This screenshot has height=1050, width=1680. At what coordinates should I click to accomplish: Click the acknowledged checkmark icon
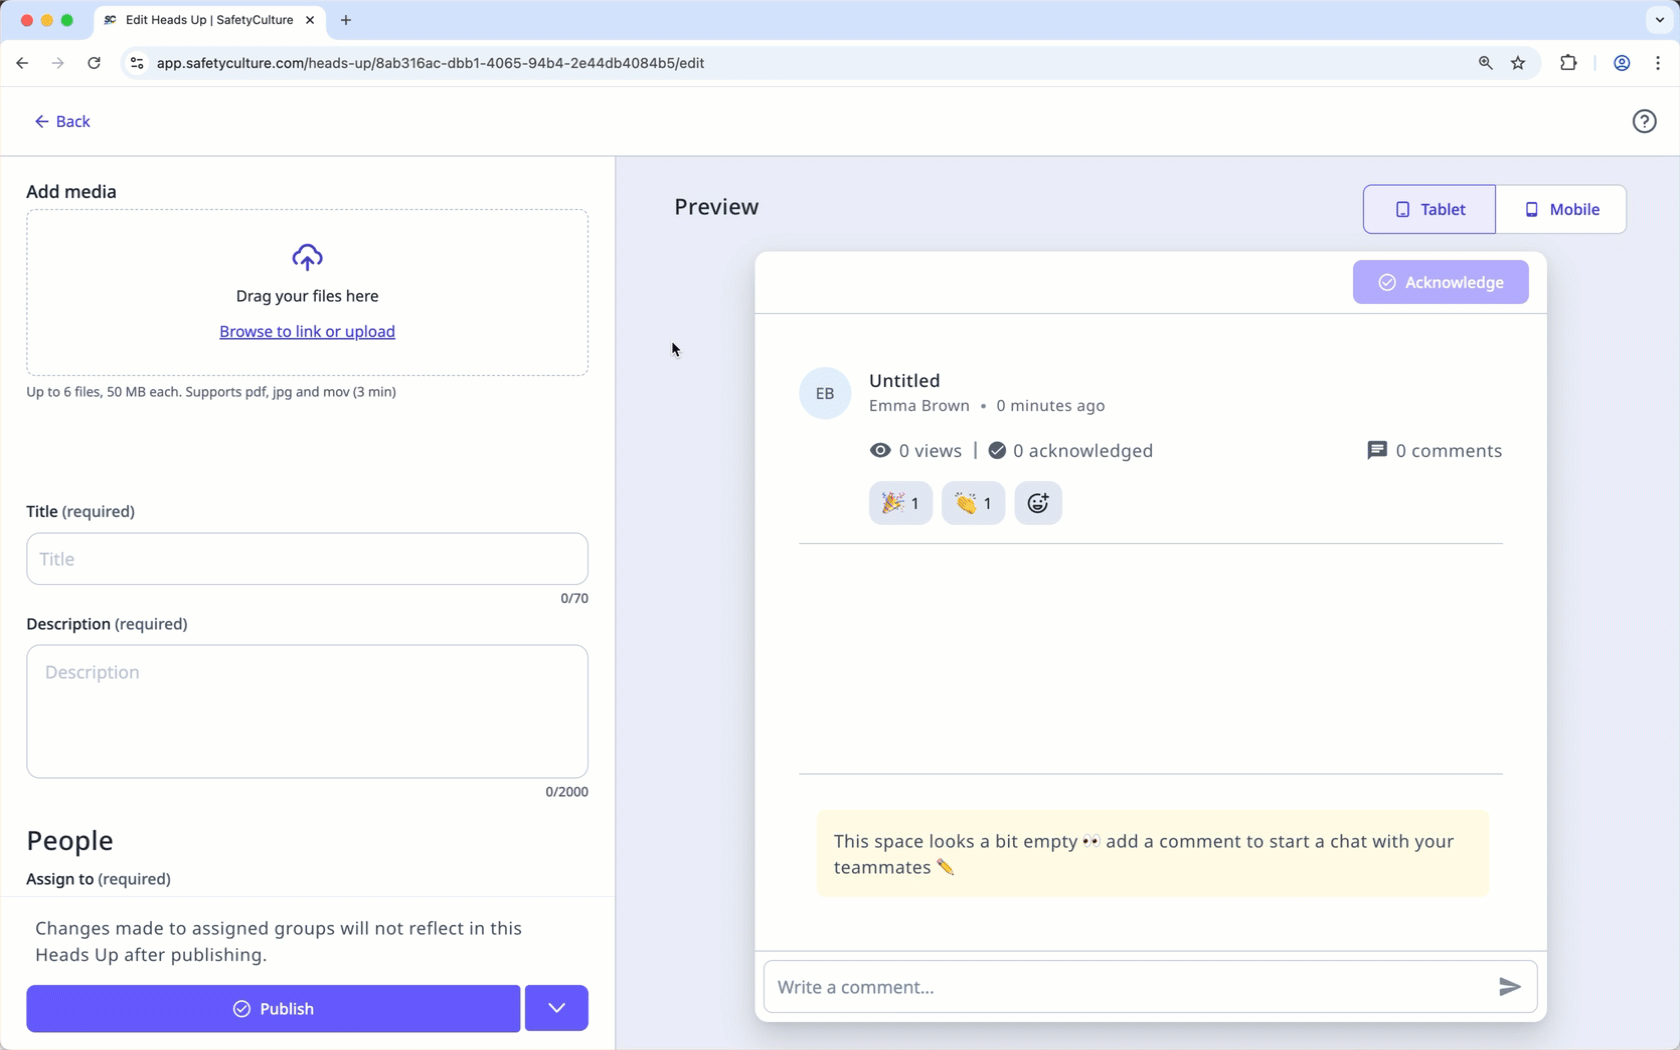click(x=997, y=451)
